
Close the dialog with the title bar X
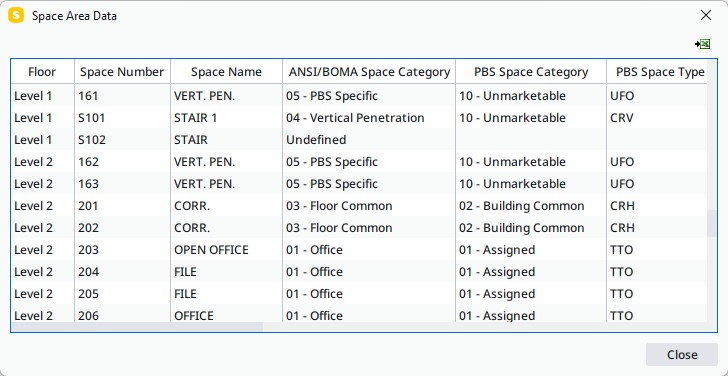[706, 15]
